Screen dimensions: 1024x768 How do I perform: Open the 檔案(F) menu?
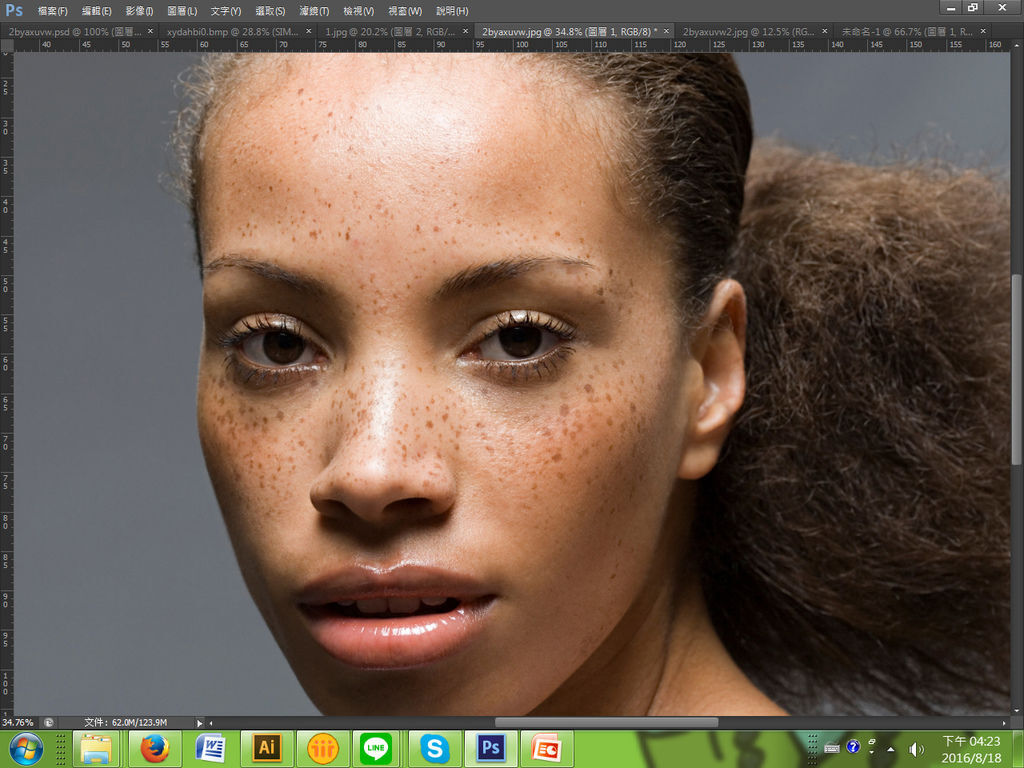52,11
